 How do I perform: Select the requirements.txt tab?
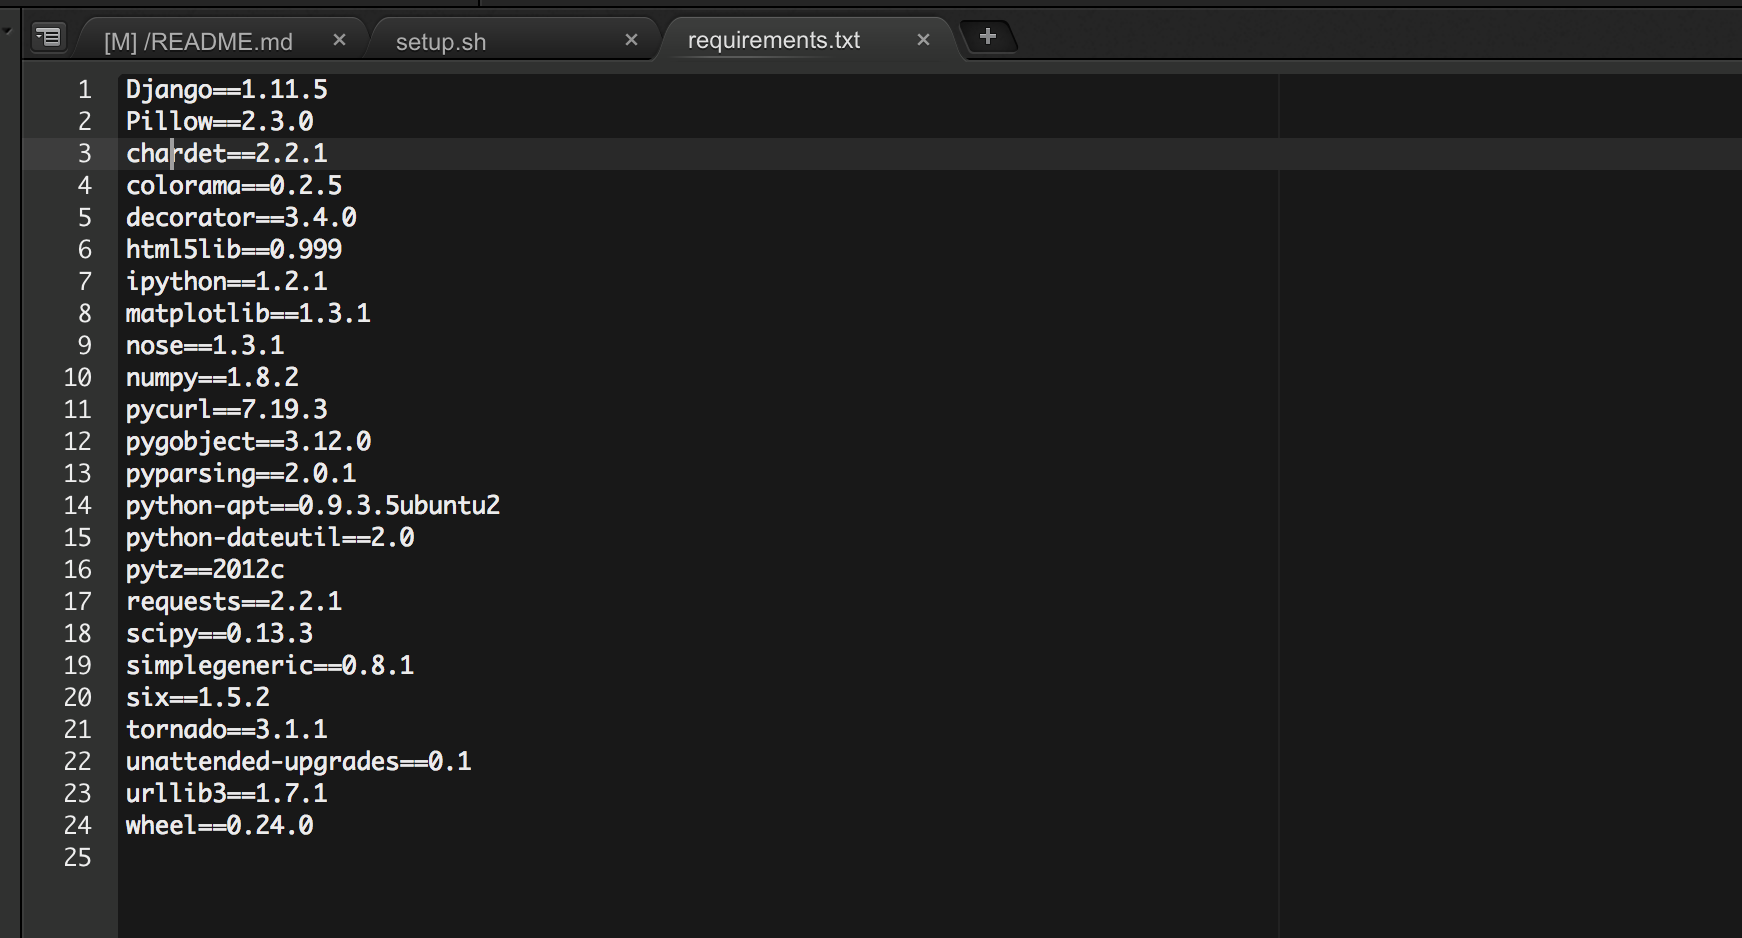coord(773,40)
